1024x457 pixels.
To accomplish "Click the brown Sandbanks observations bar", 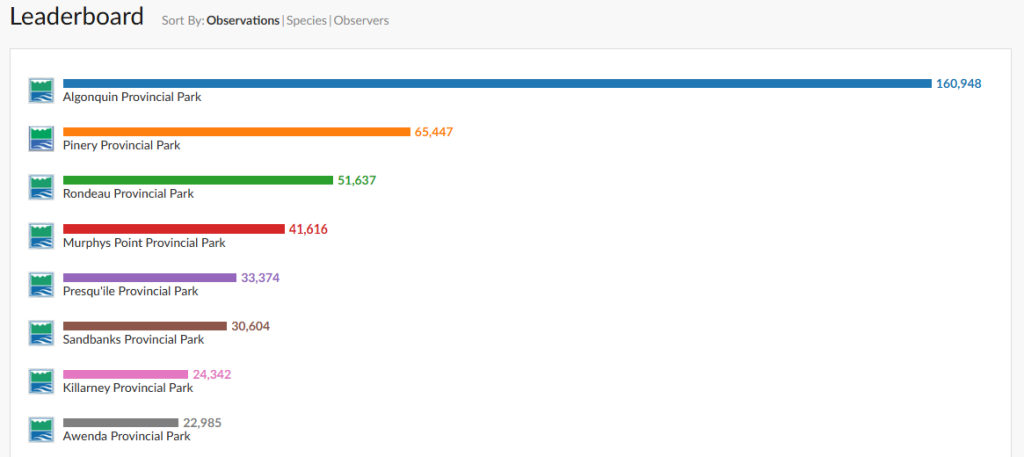I will click(x=144, y=326).
